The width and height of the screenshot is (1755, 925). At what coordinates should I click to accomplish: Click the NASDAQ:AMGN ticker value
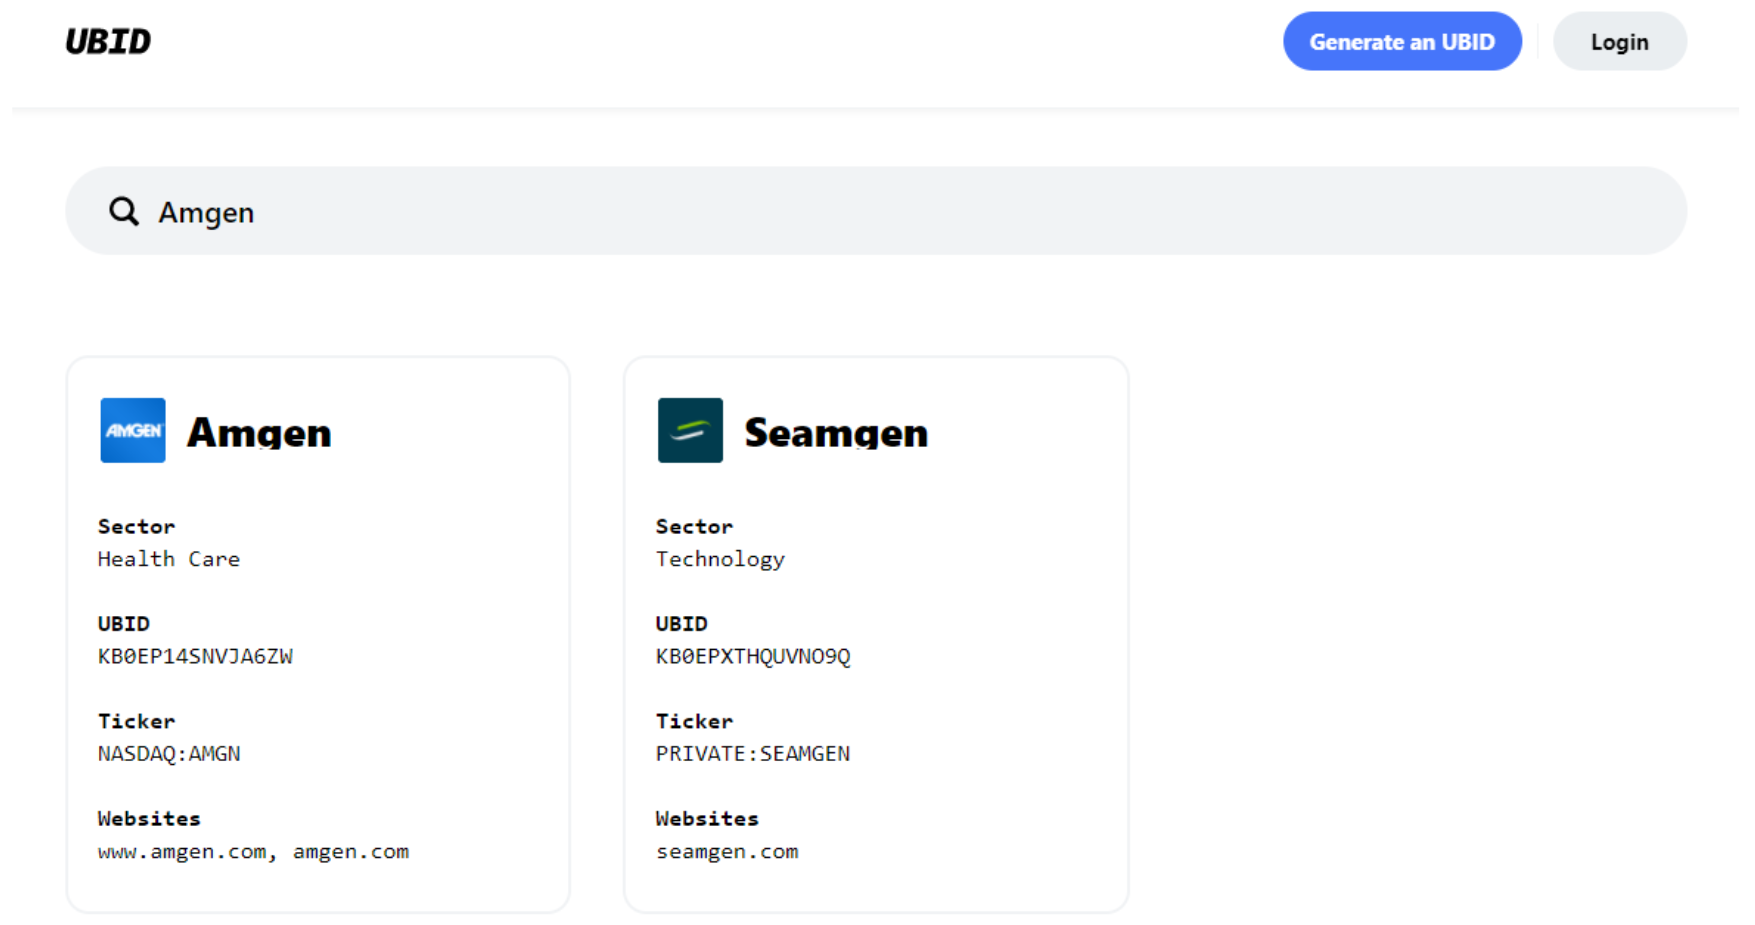[169, 753]
